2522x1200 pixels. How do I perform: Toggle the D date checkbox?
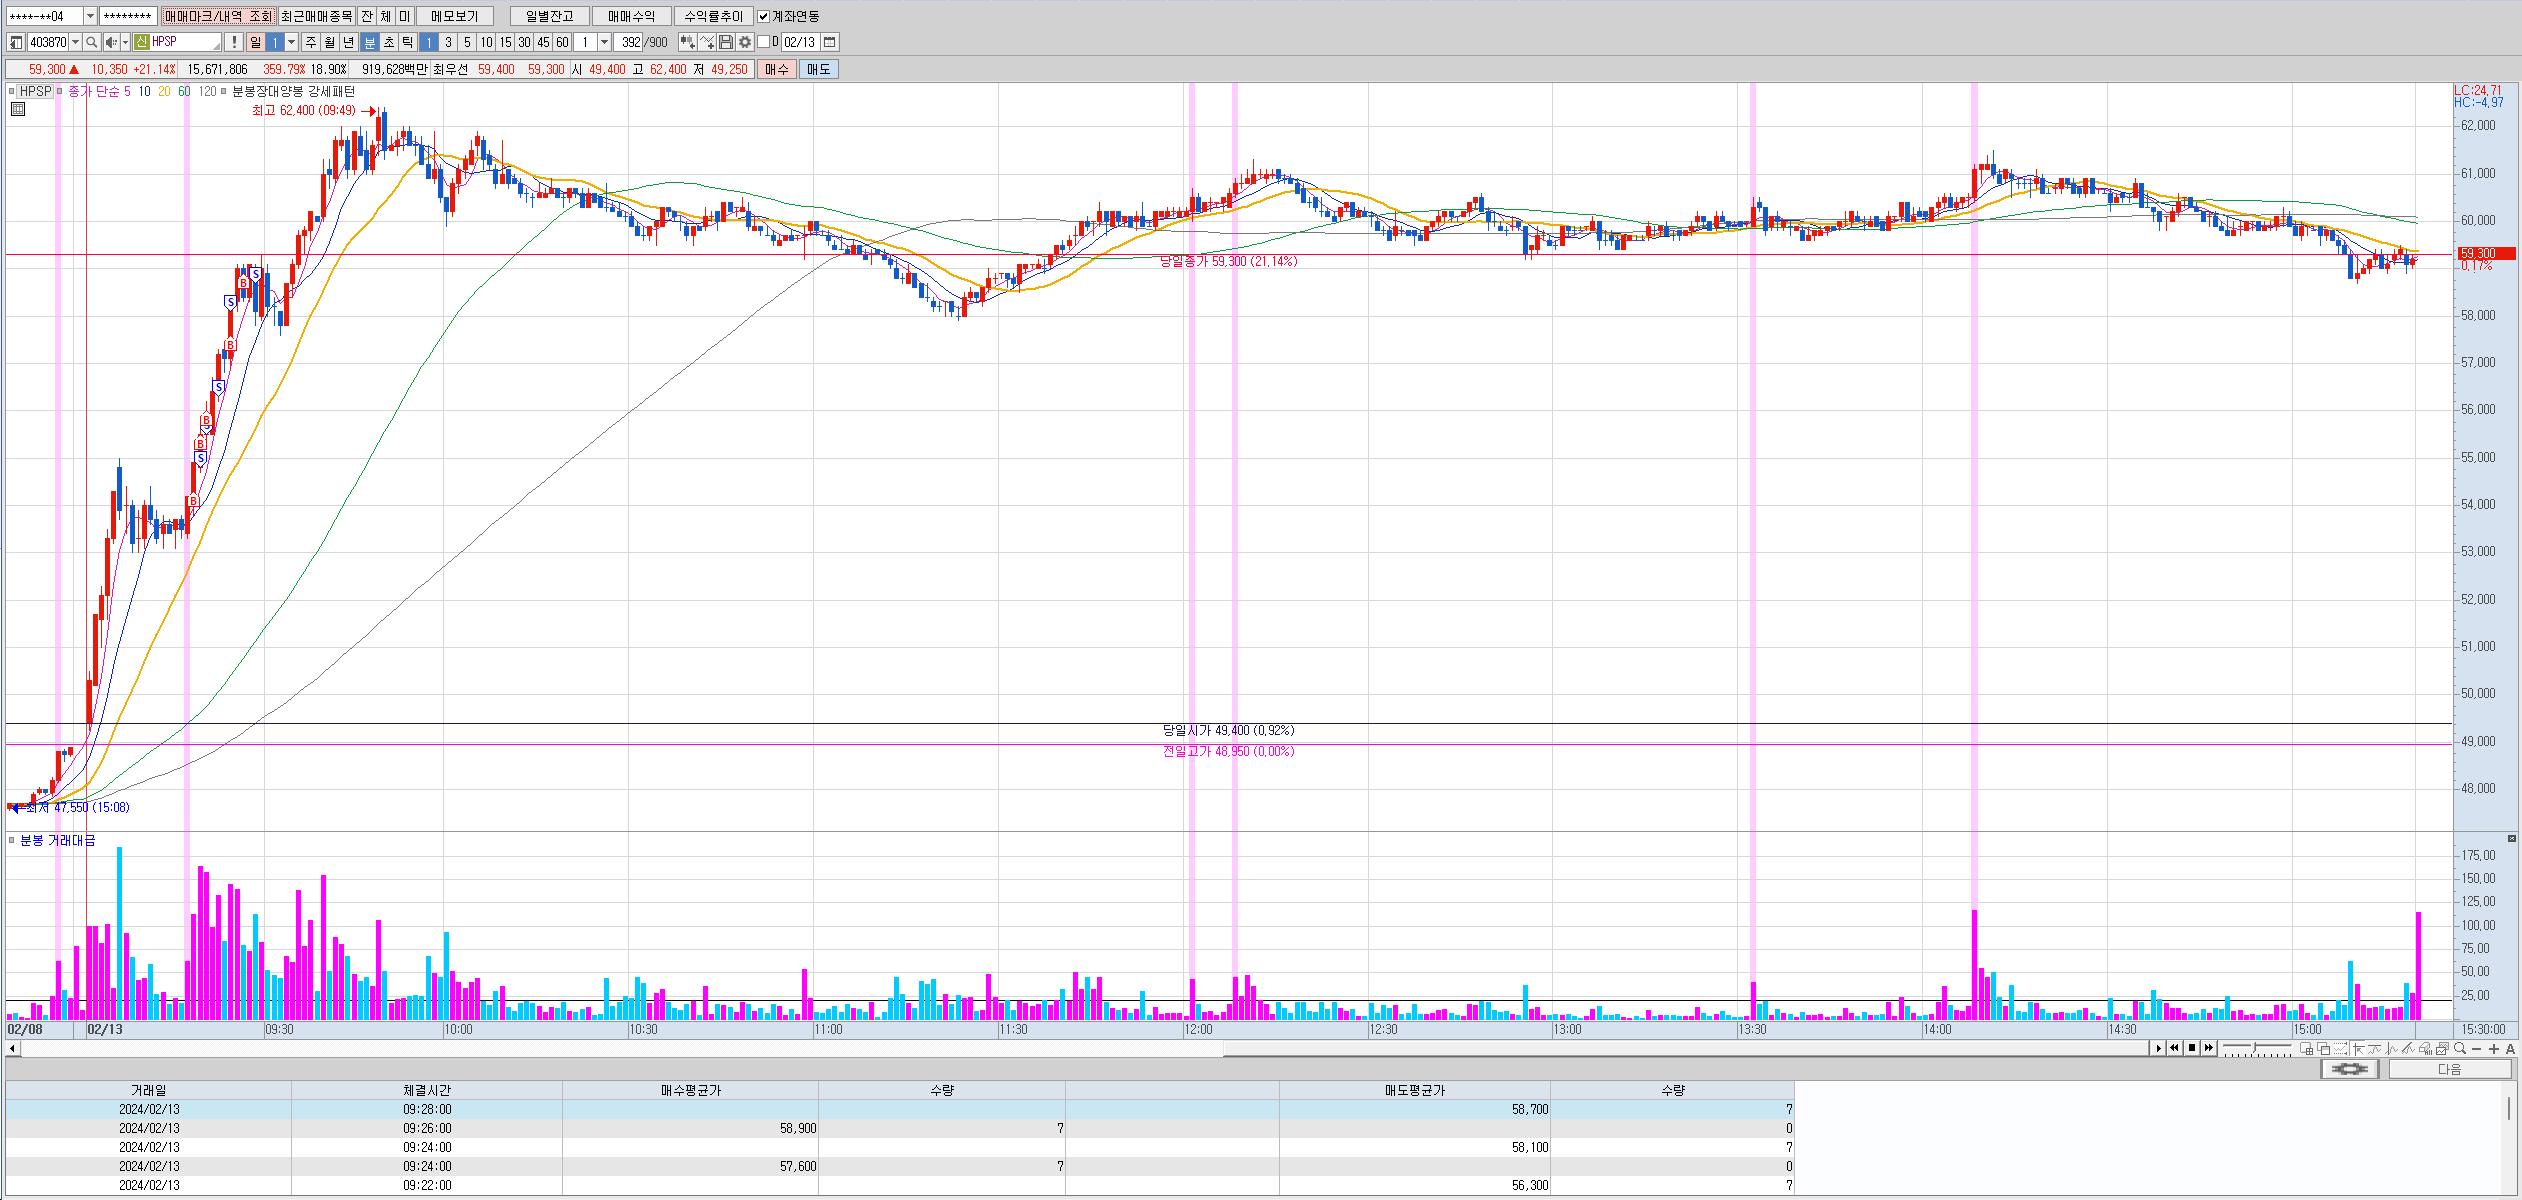tap(764, 42)
